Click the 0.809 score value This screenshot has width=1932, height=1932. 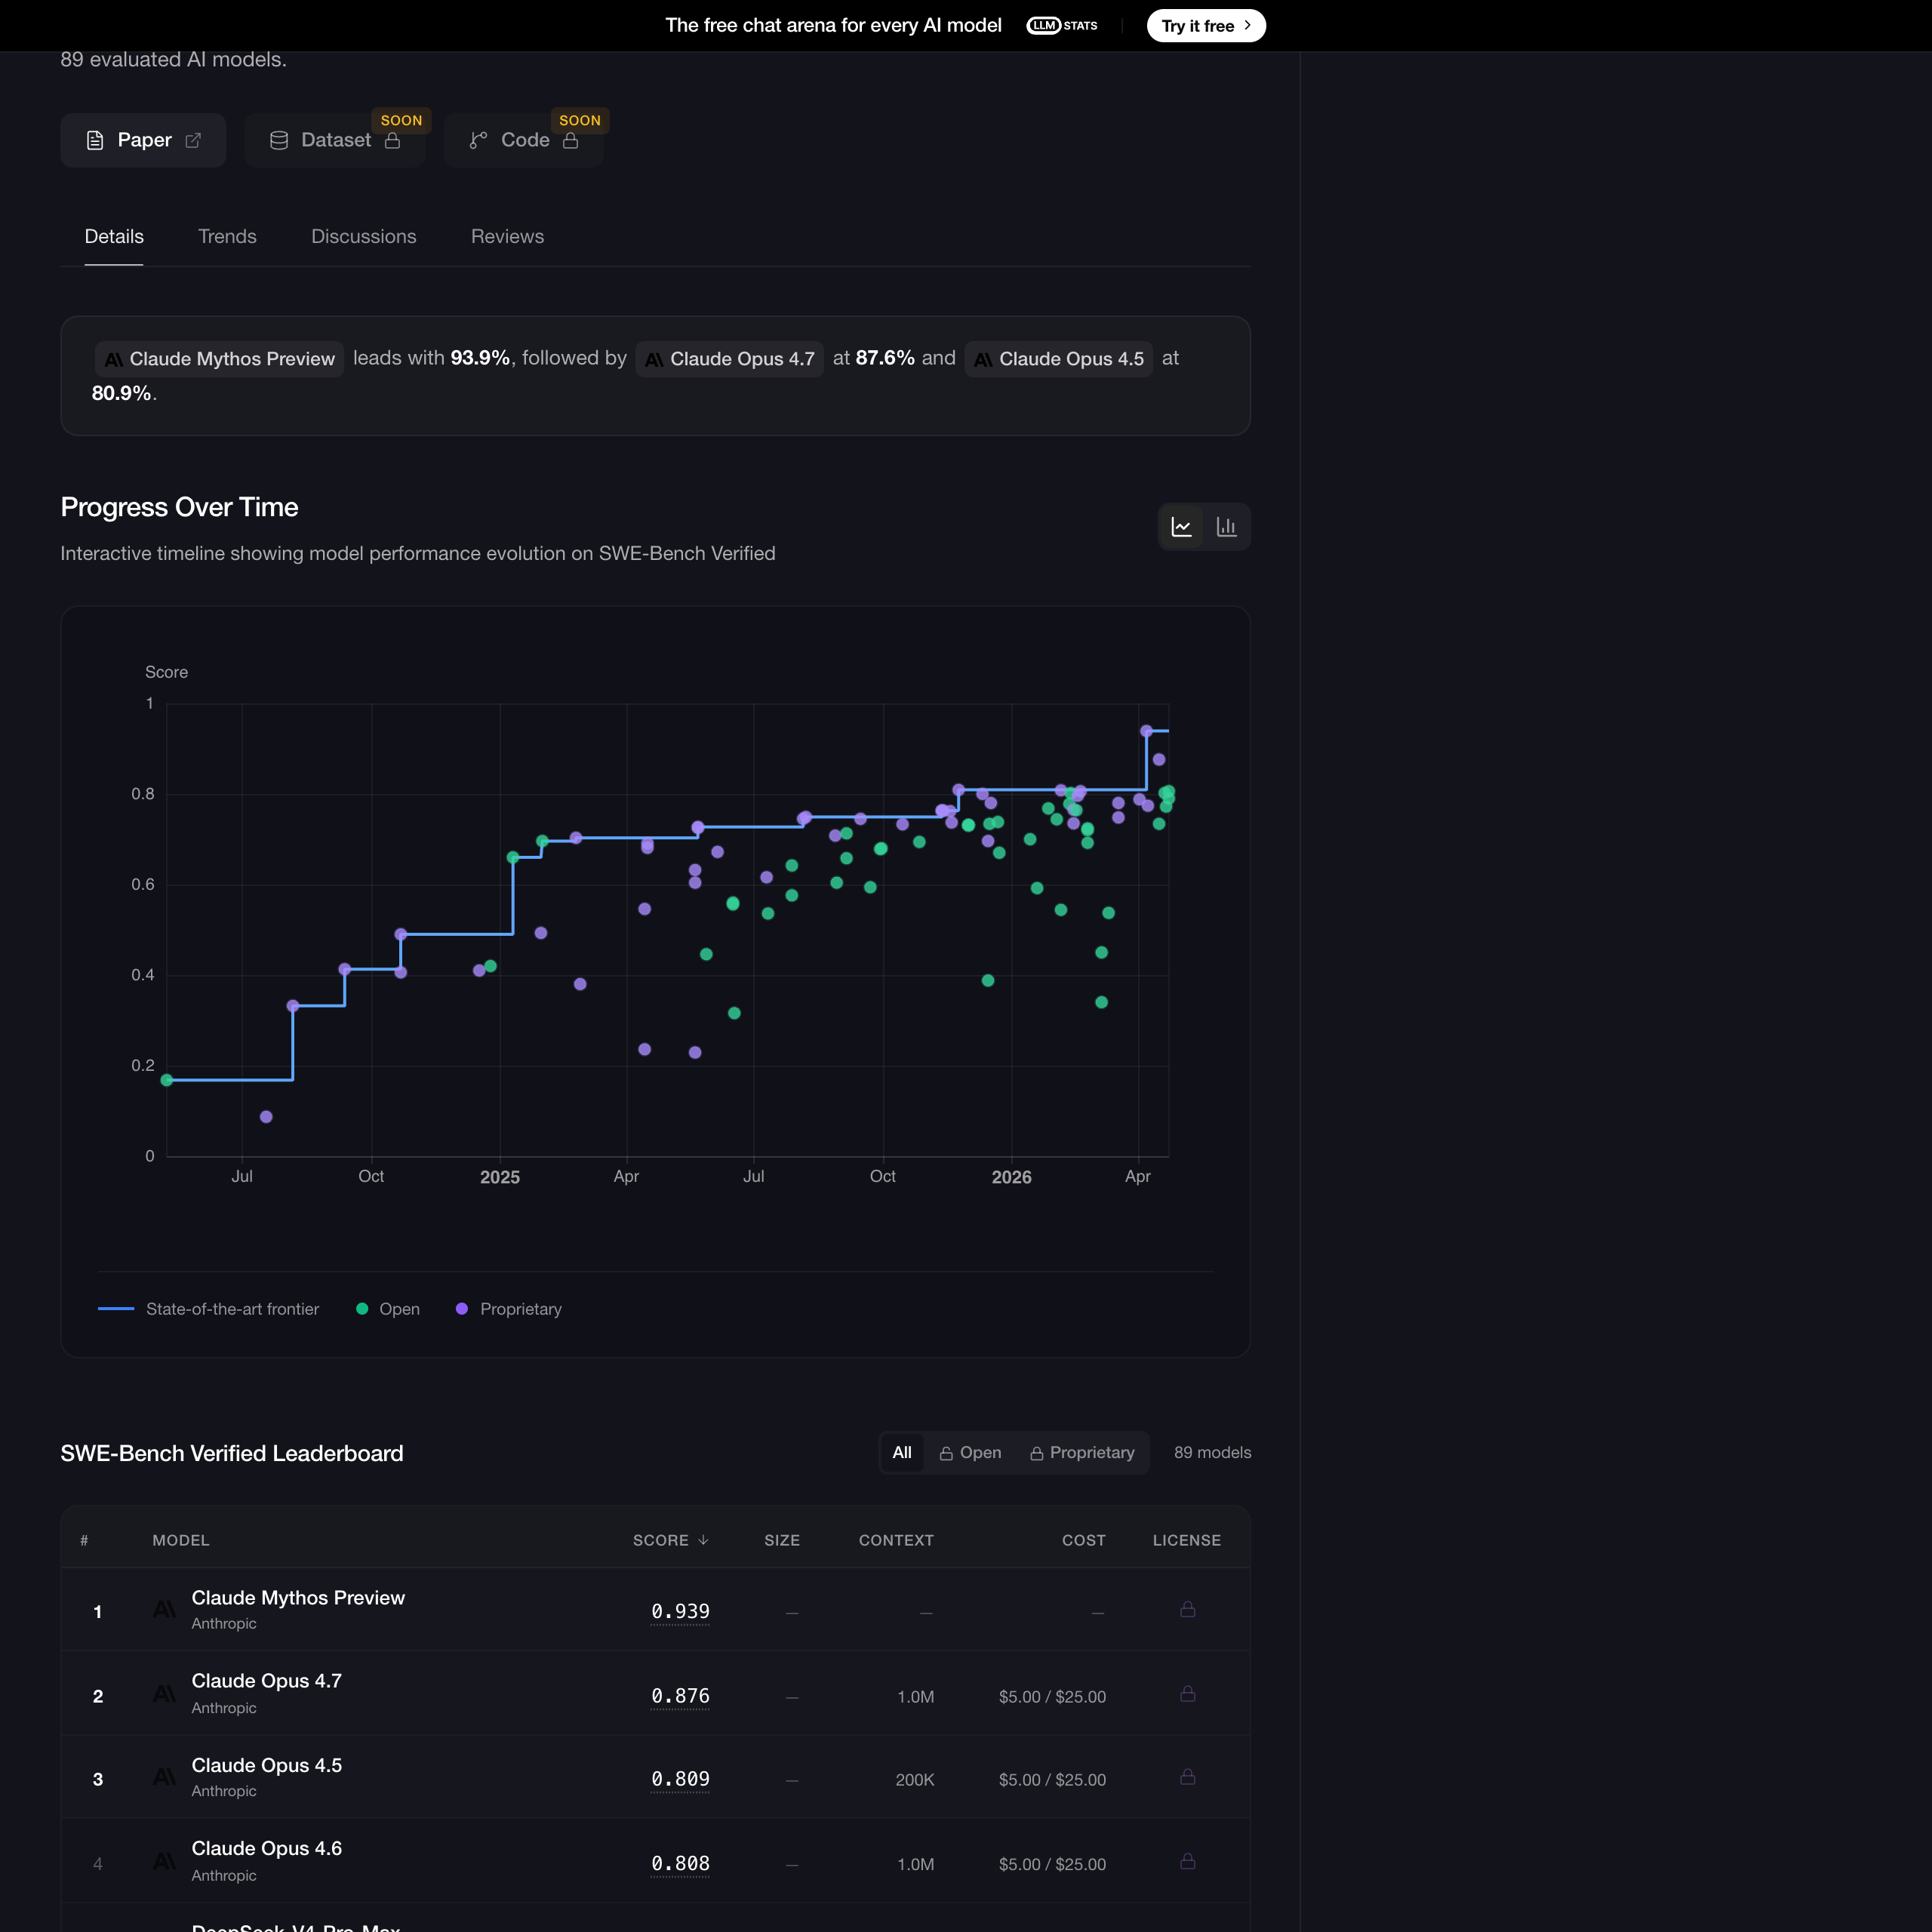pos(680,1779)
